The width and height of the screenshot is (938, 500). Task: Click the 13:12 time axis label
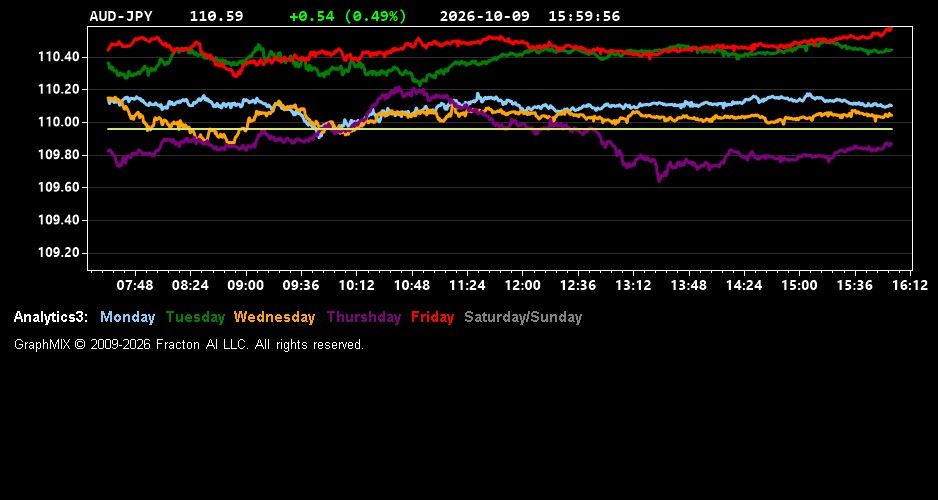[634, 286]
